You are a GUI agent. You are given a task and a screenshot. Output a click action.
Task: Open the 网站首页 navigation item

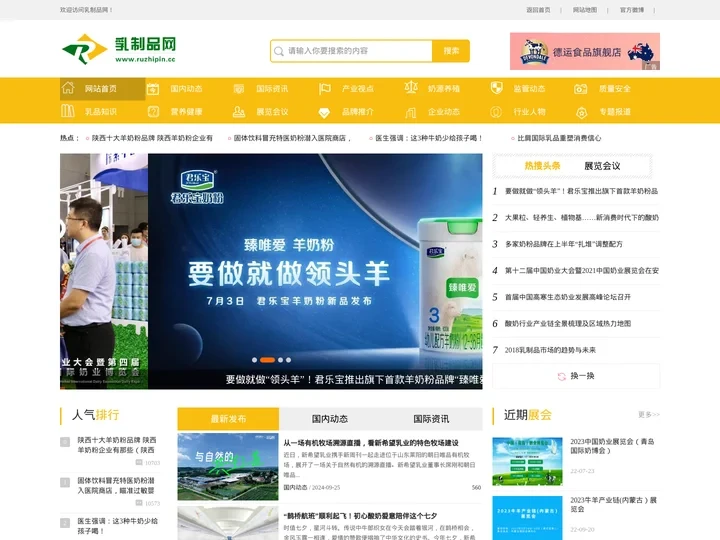(x=102, y=89)
